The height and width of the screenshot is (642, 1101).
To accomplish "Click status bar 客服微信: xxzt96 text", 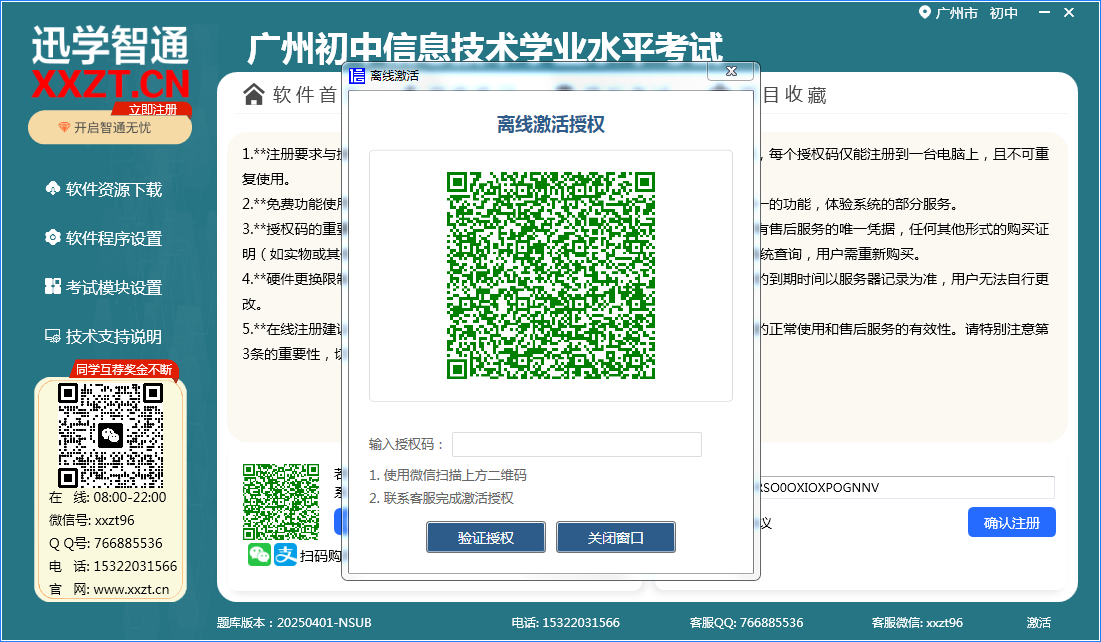I will (917, 622).
